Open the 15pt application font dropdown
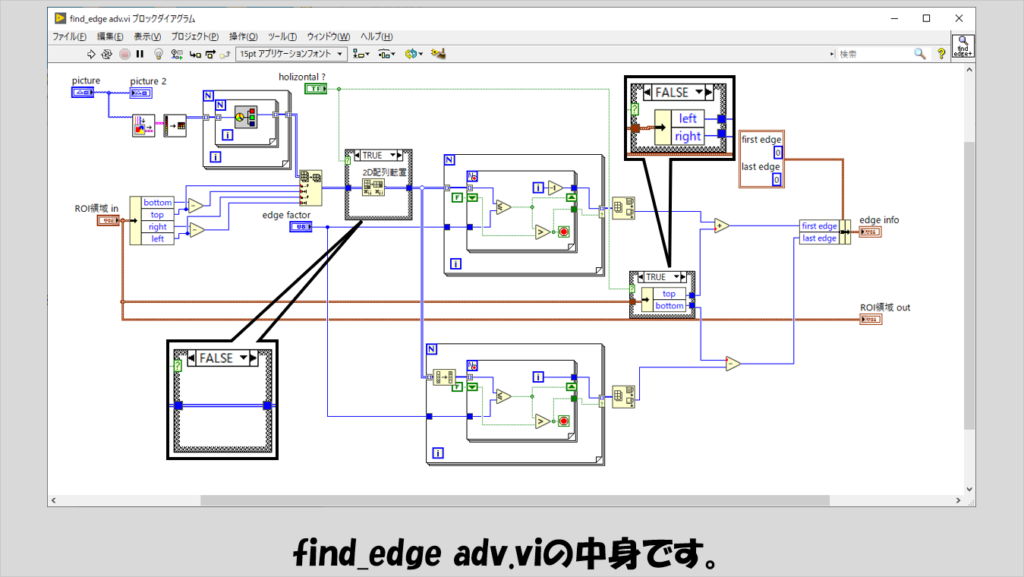 tap(292, 54)
